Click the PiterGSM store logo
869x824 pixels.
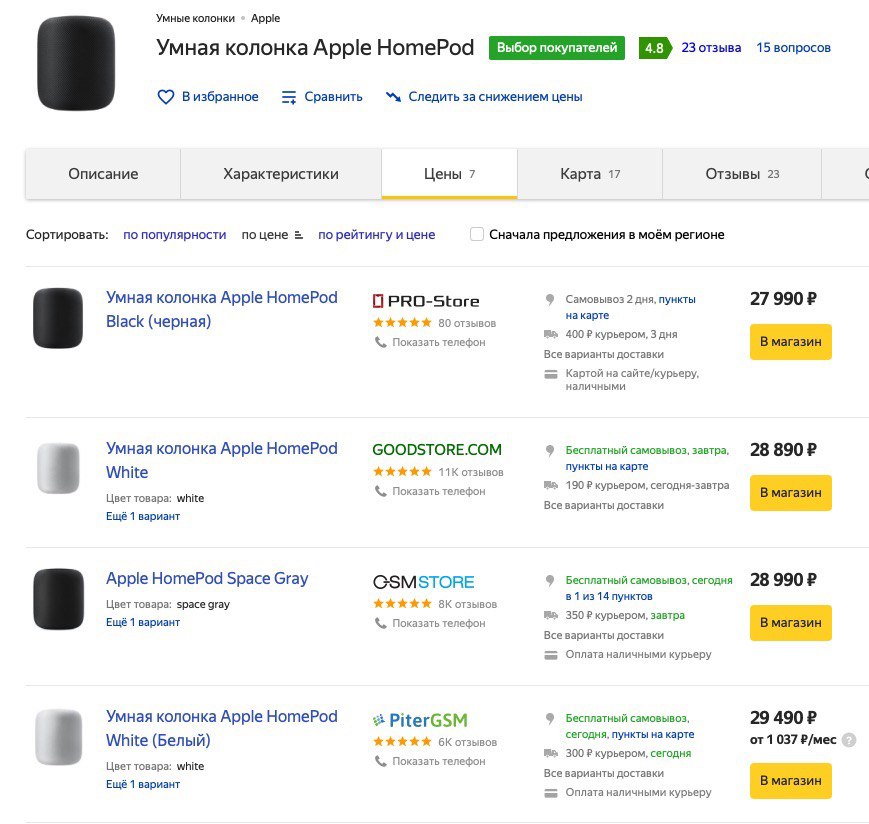(420, 720)
